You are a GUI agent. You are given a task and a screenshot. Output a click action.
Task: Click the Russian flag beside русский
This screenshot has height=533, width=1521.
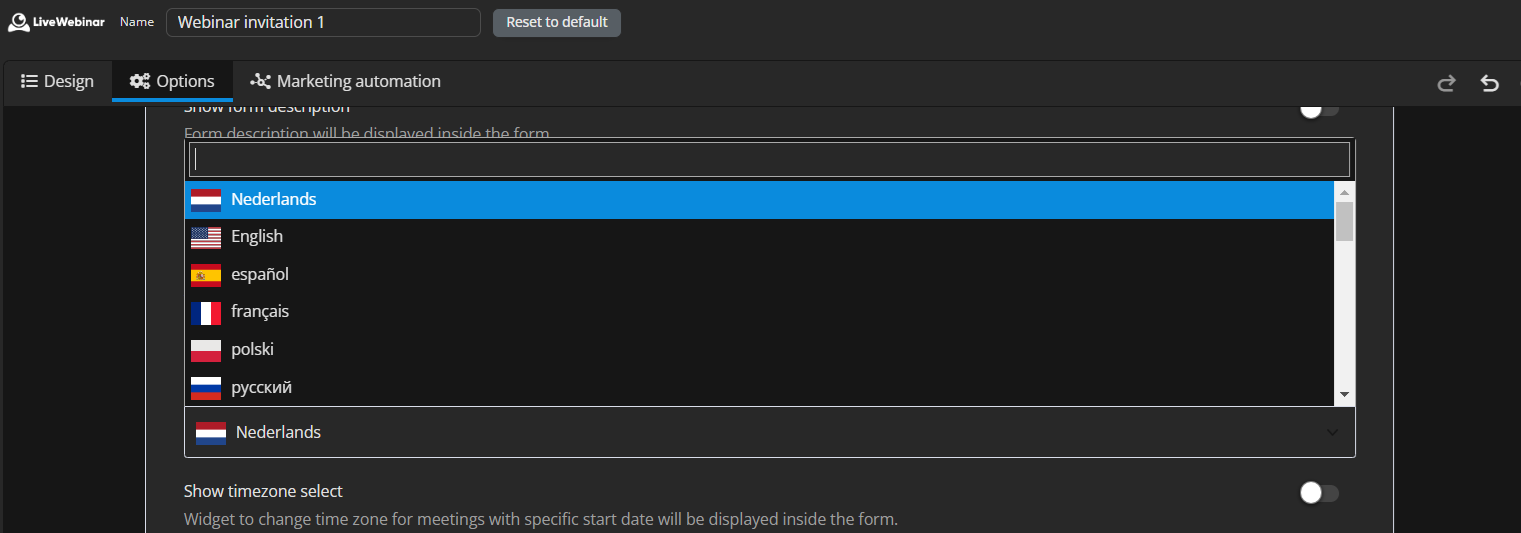206,388
